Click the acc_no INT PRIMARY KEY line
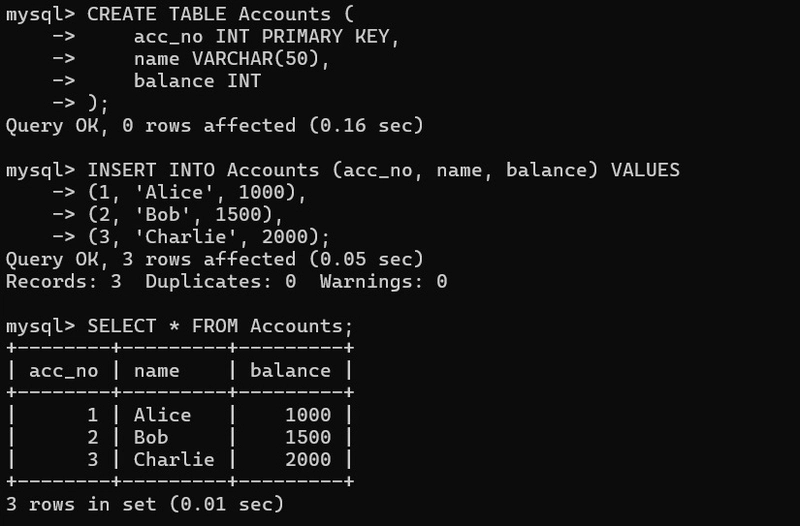The image size is (800, 526). pyautogui.click(x=265, y=38)
